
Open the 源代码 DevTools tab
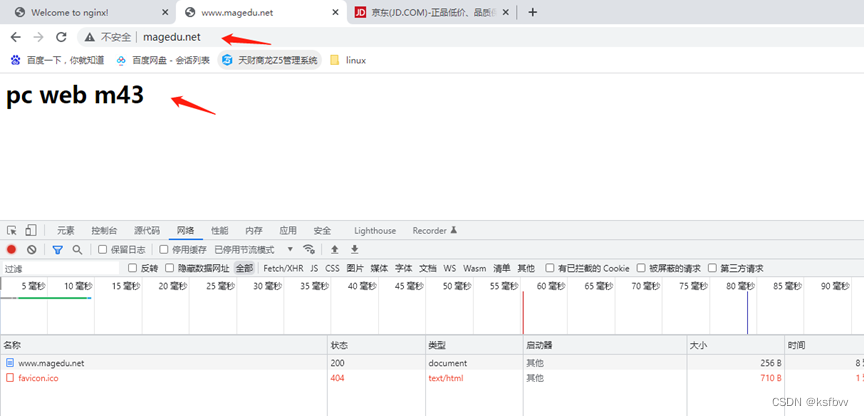[x=147, y=231]
